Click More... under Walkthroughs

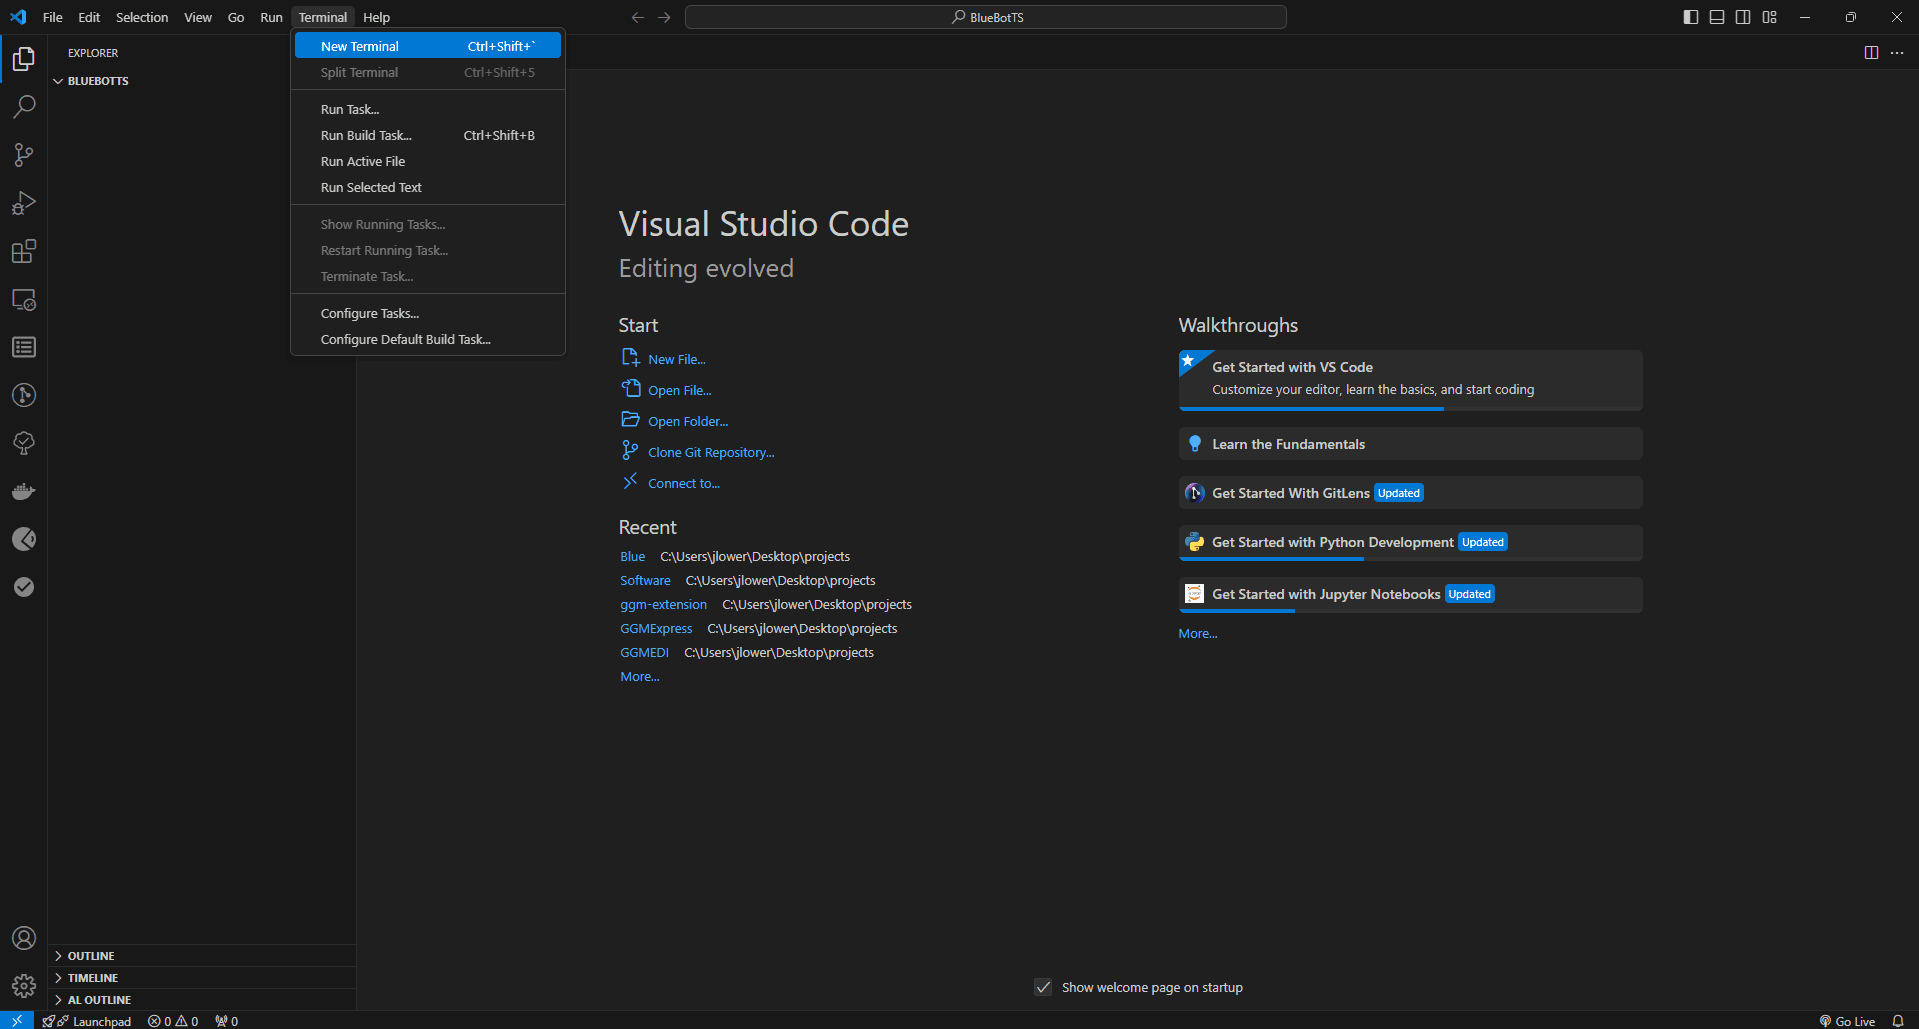pos(1198,633)
